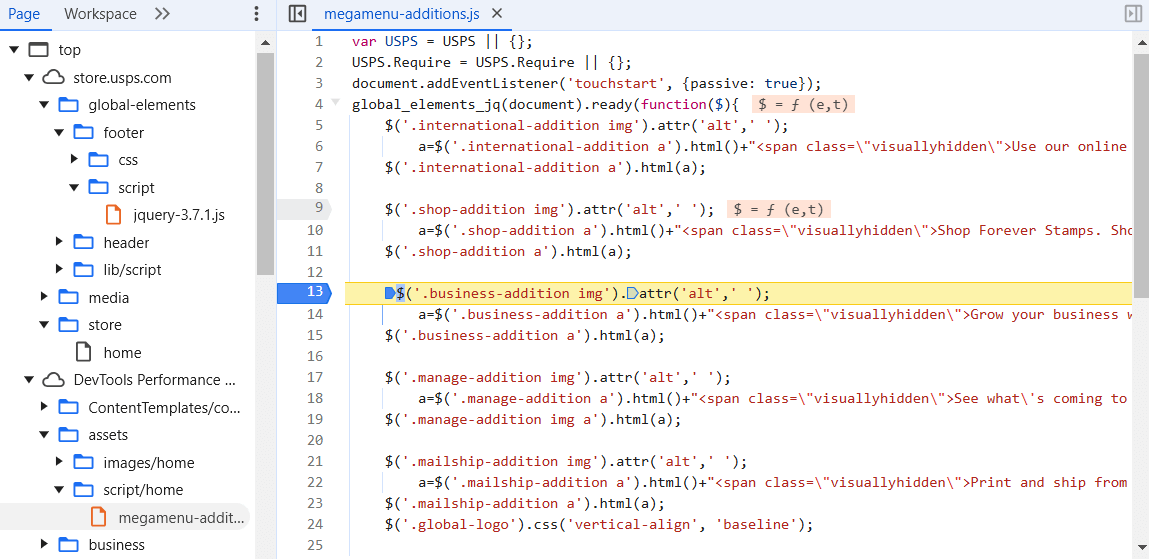Toggle the navigator sidebar panel icon
This screenshot has width=1149, height=559.
point(297,14)
